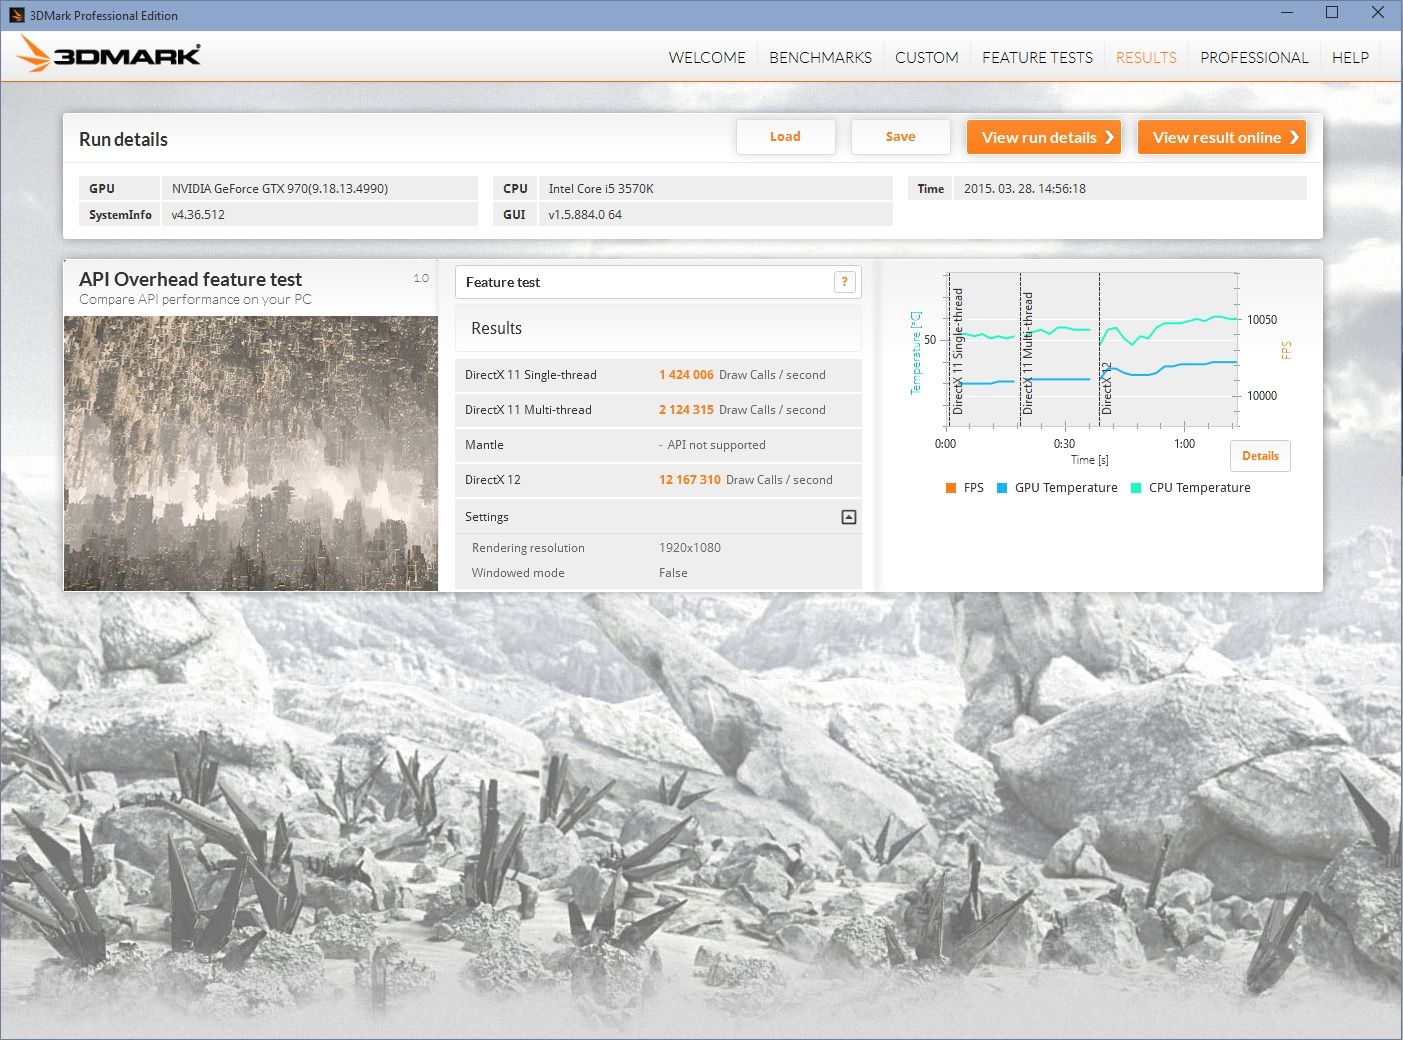Open the FEATURE TESTS tab

(x=1037, y=57)
